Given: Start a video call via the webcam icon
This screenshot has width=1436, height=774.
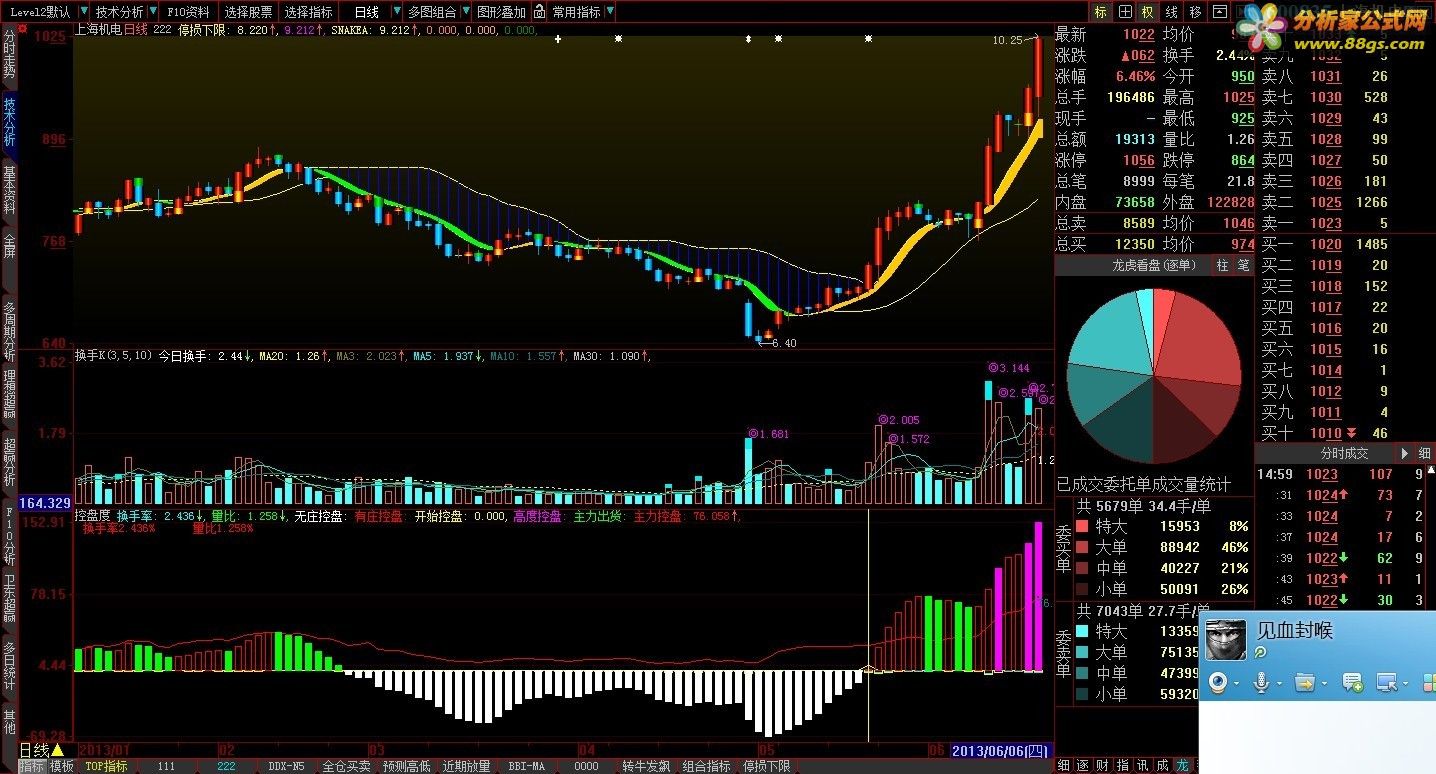Looking at the screenshot, I should click(x=1218, y=683).
